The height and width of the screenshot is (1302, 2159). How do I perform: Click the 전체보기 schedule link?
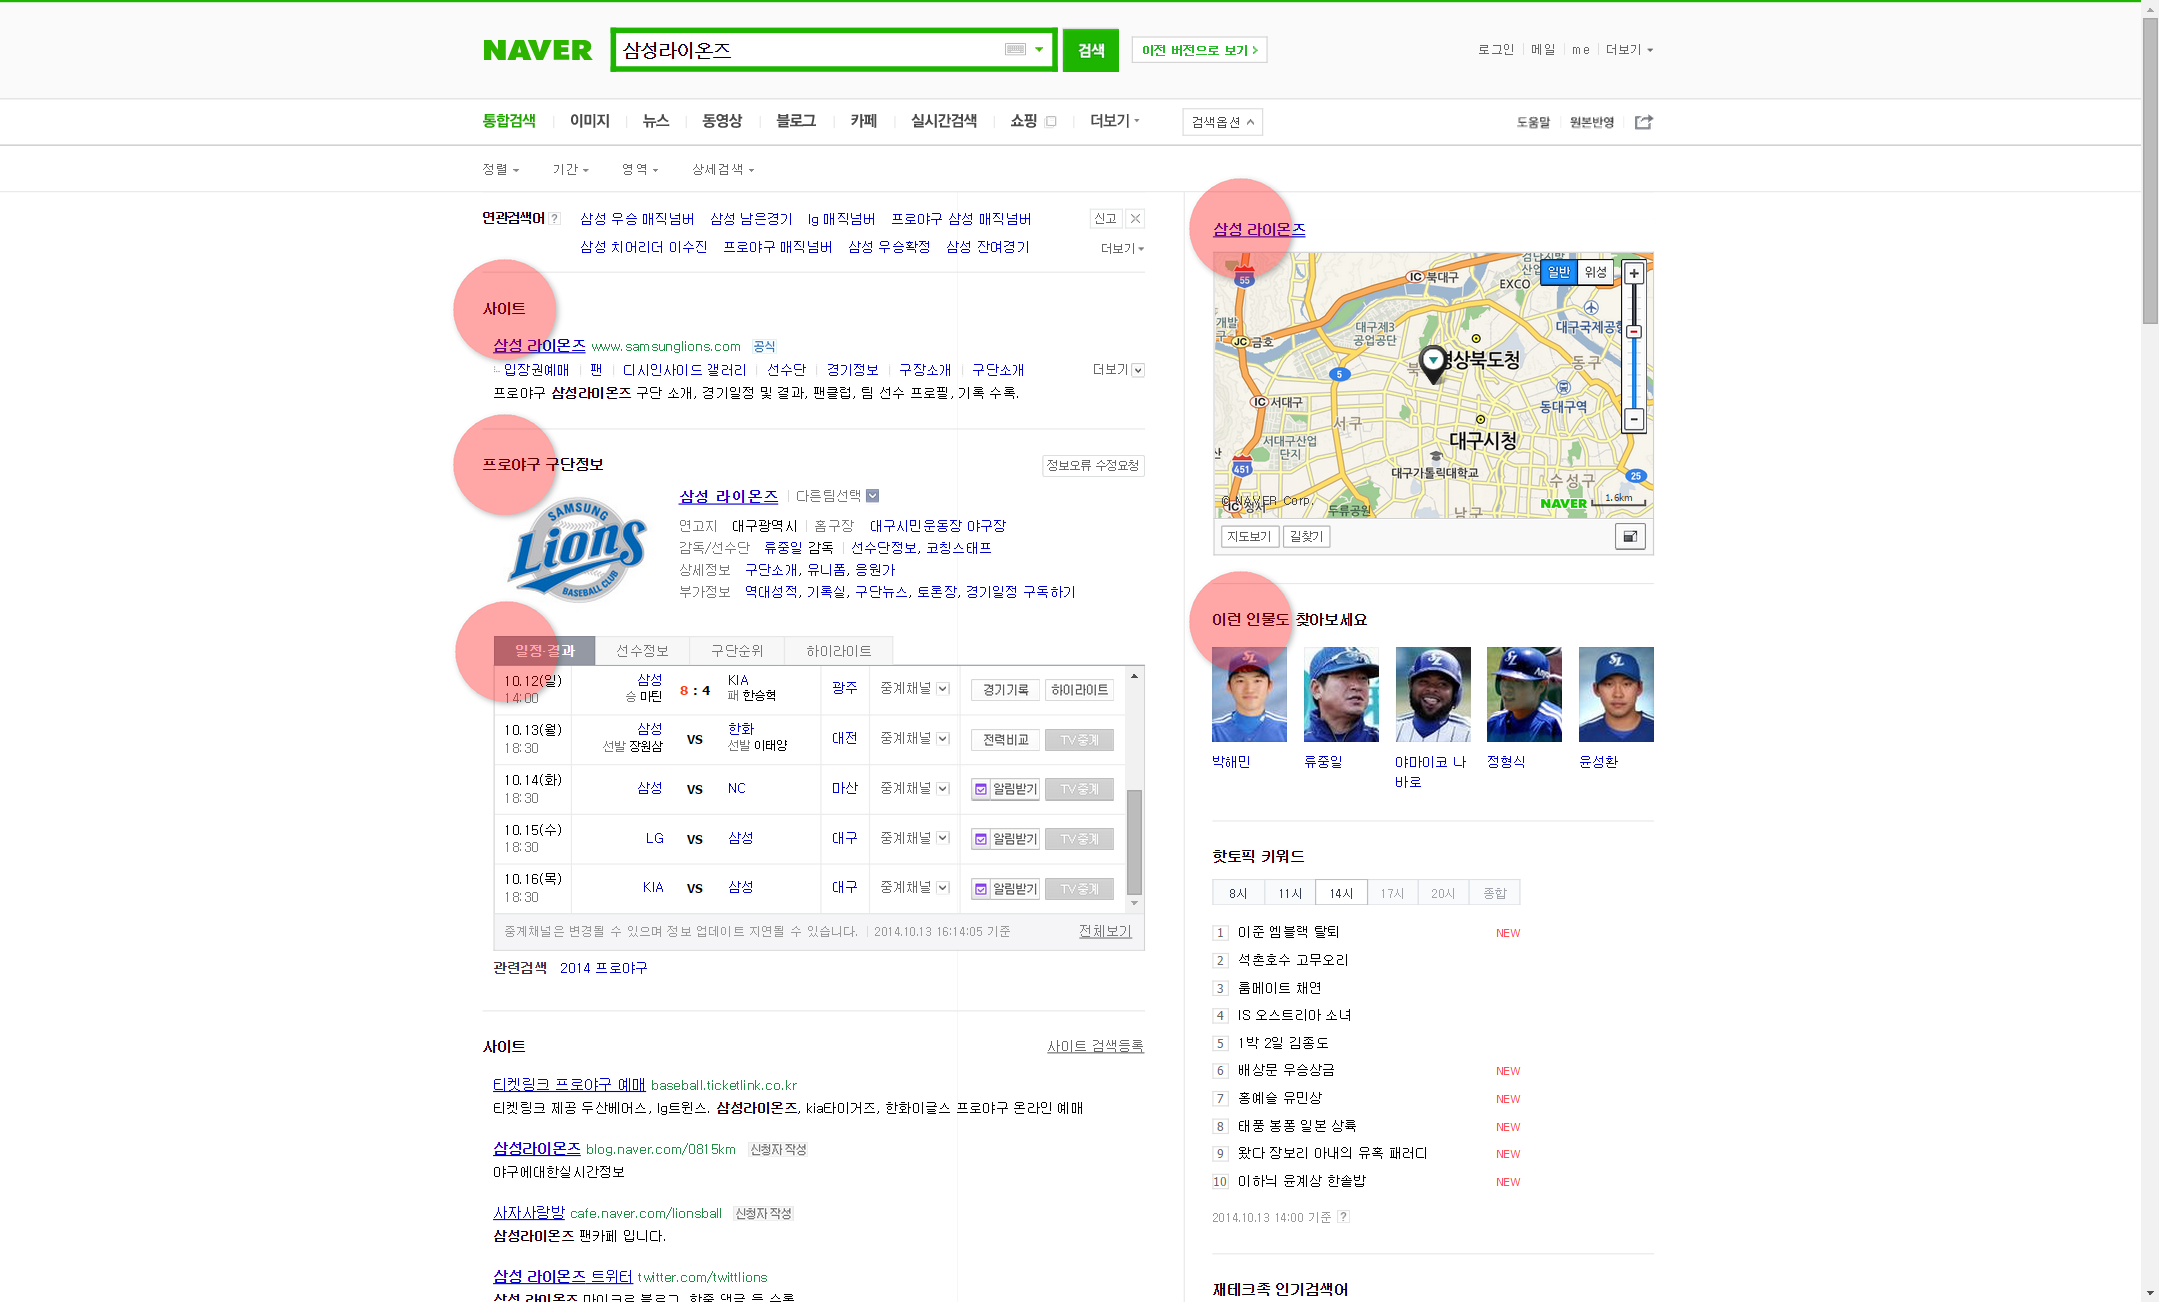point(1105,931)
